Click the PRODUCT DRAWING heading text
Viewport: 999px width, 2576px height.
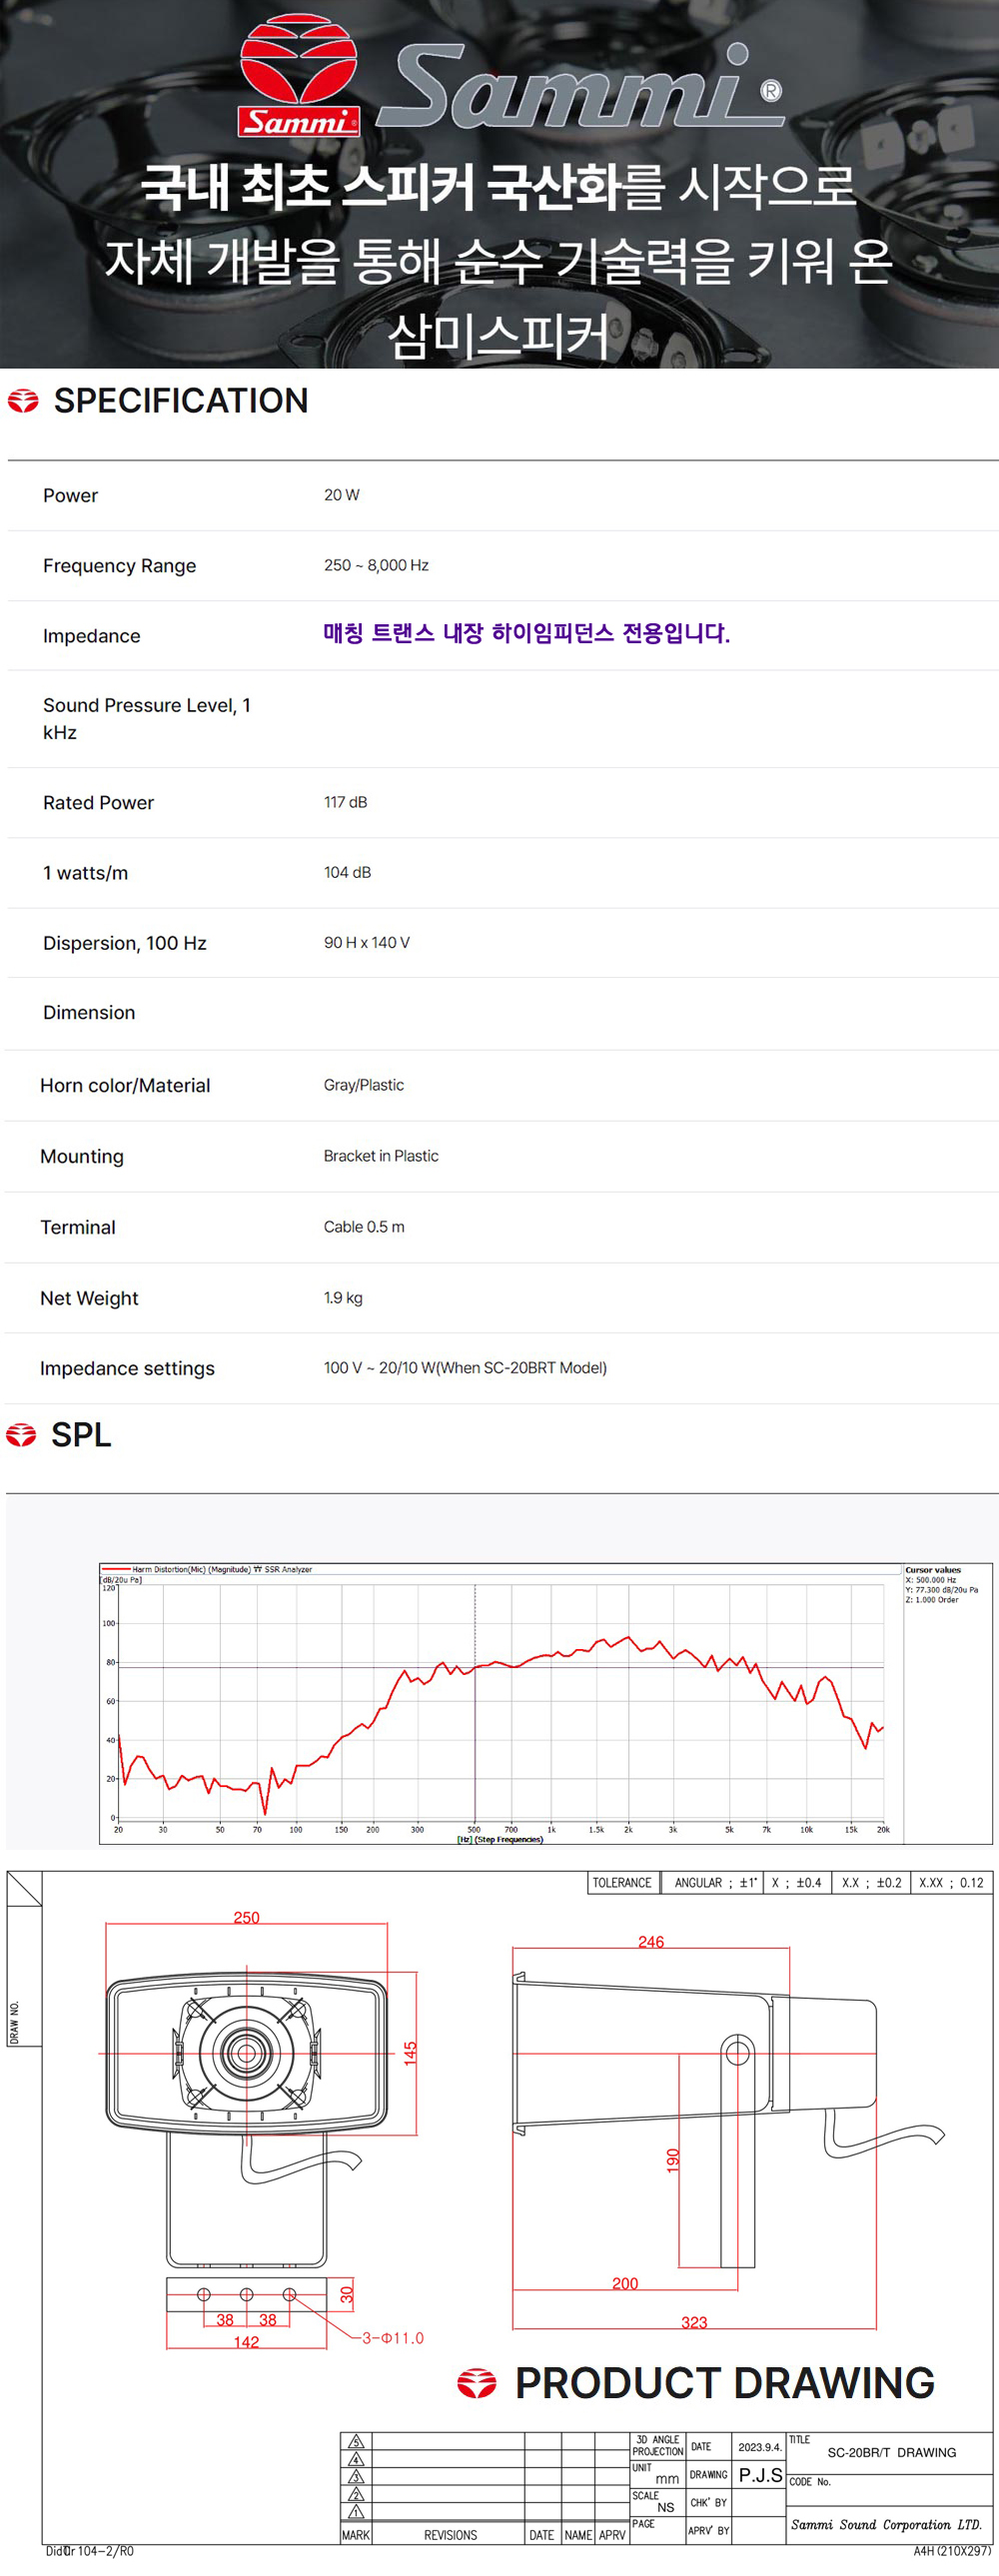tap(725, 2384)
